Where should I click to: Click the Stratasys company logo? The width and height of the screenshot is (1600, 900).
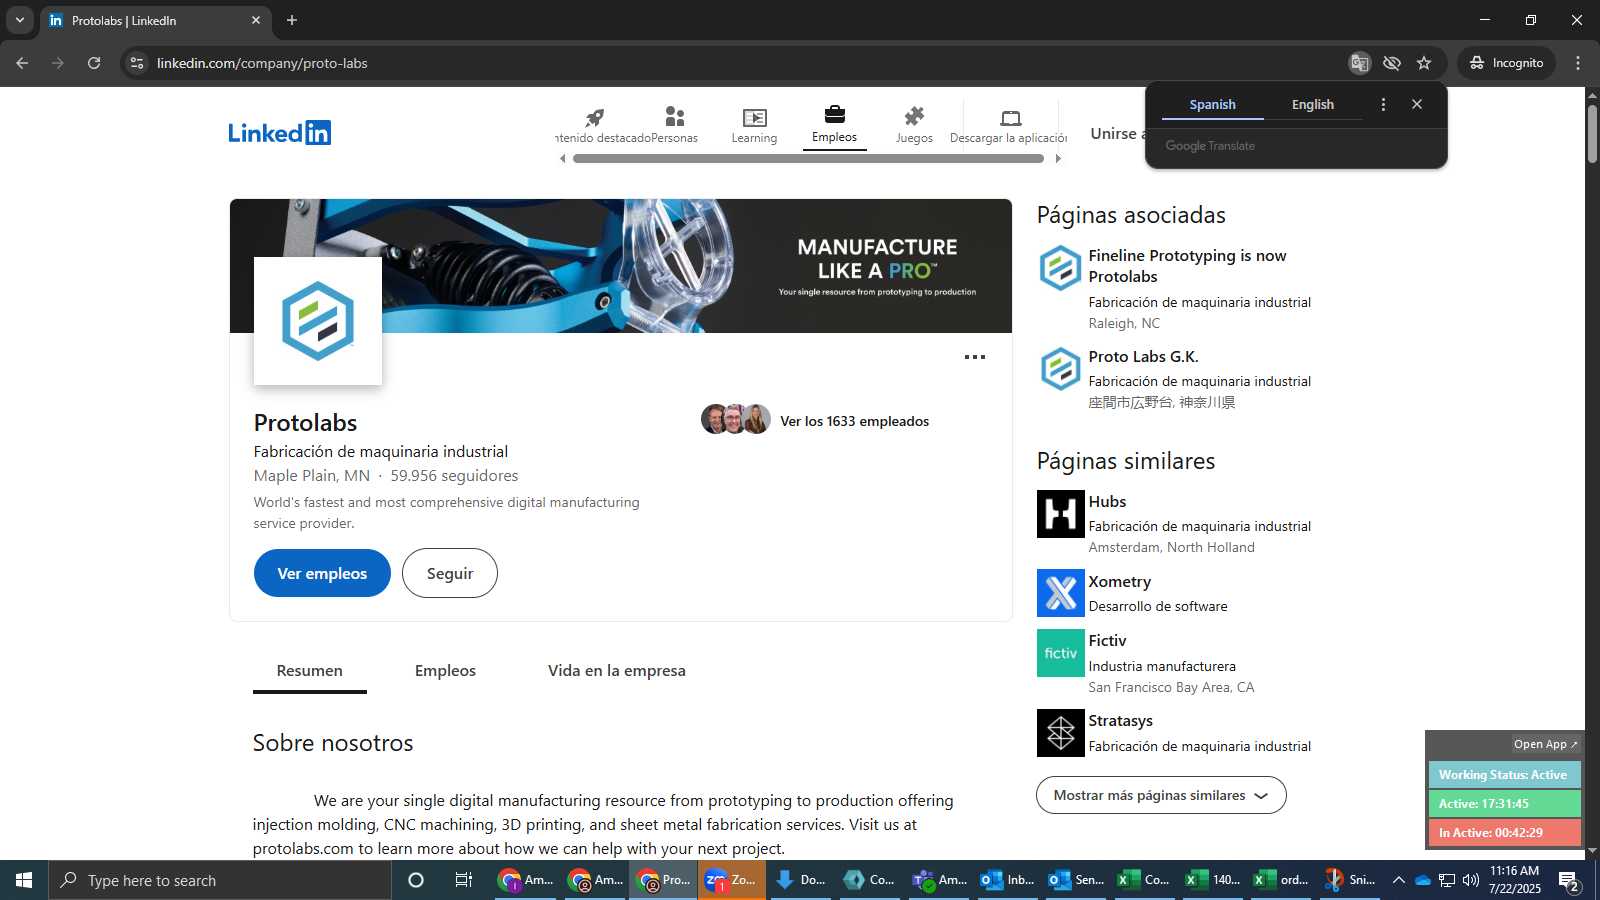tap(1060, 733)
